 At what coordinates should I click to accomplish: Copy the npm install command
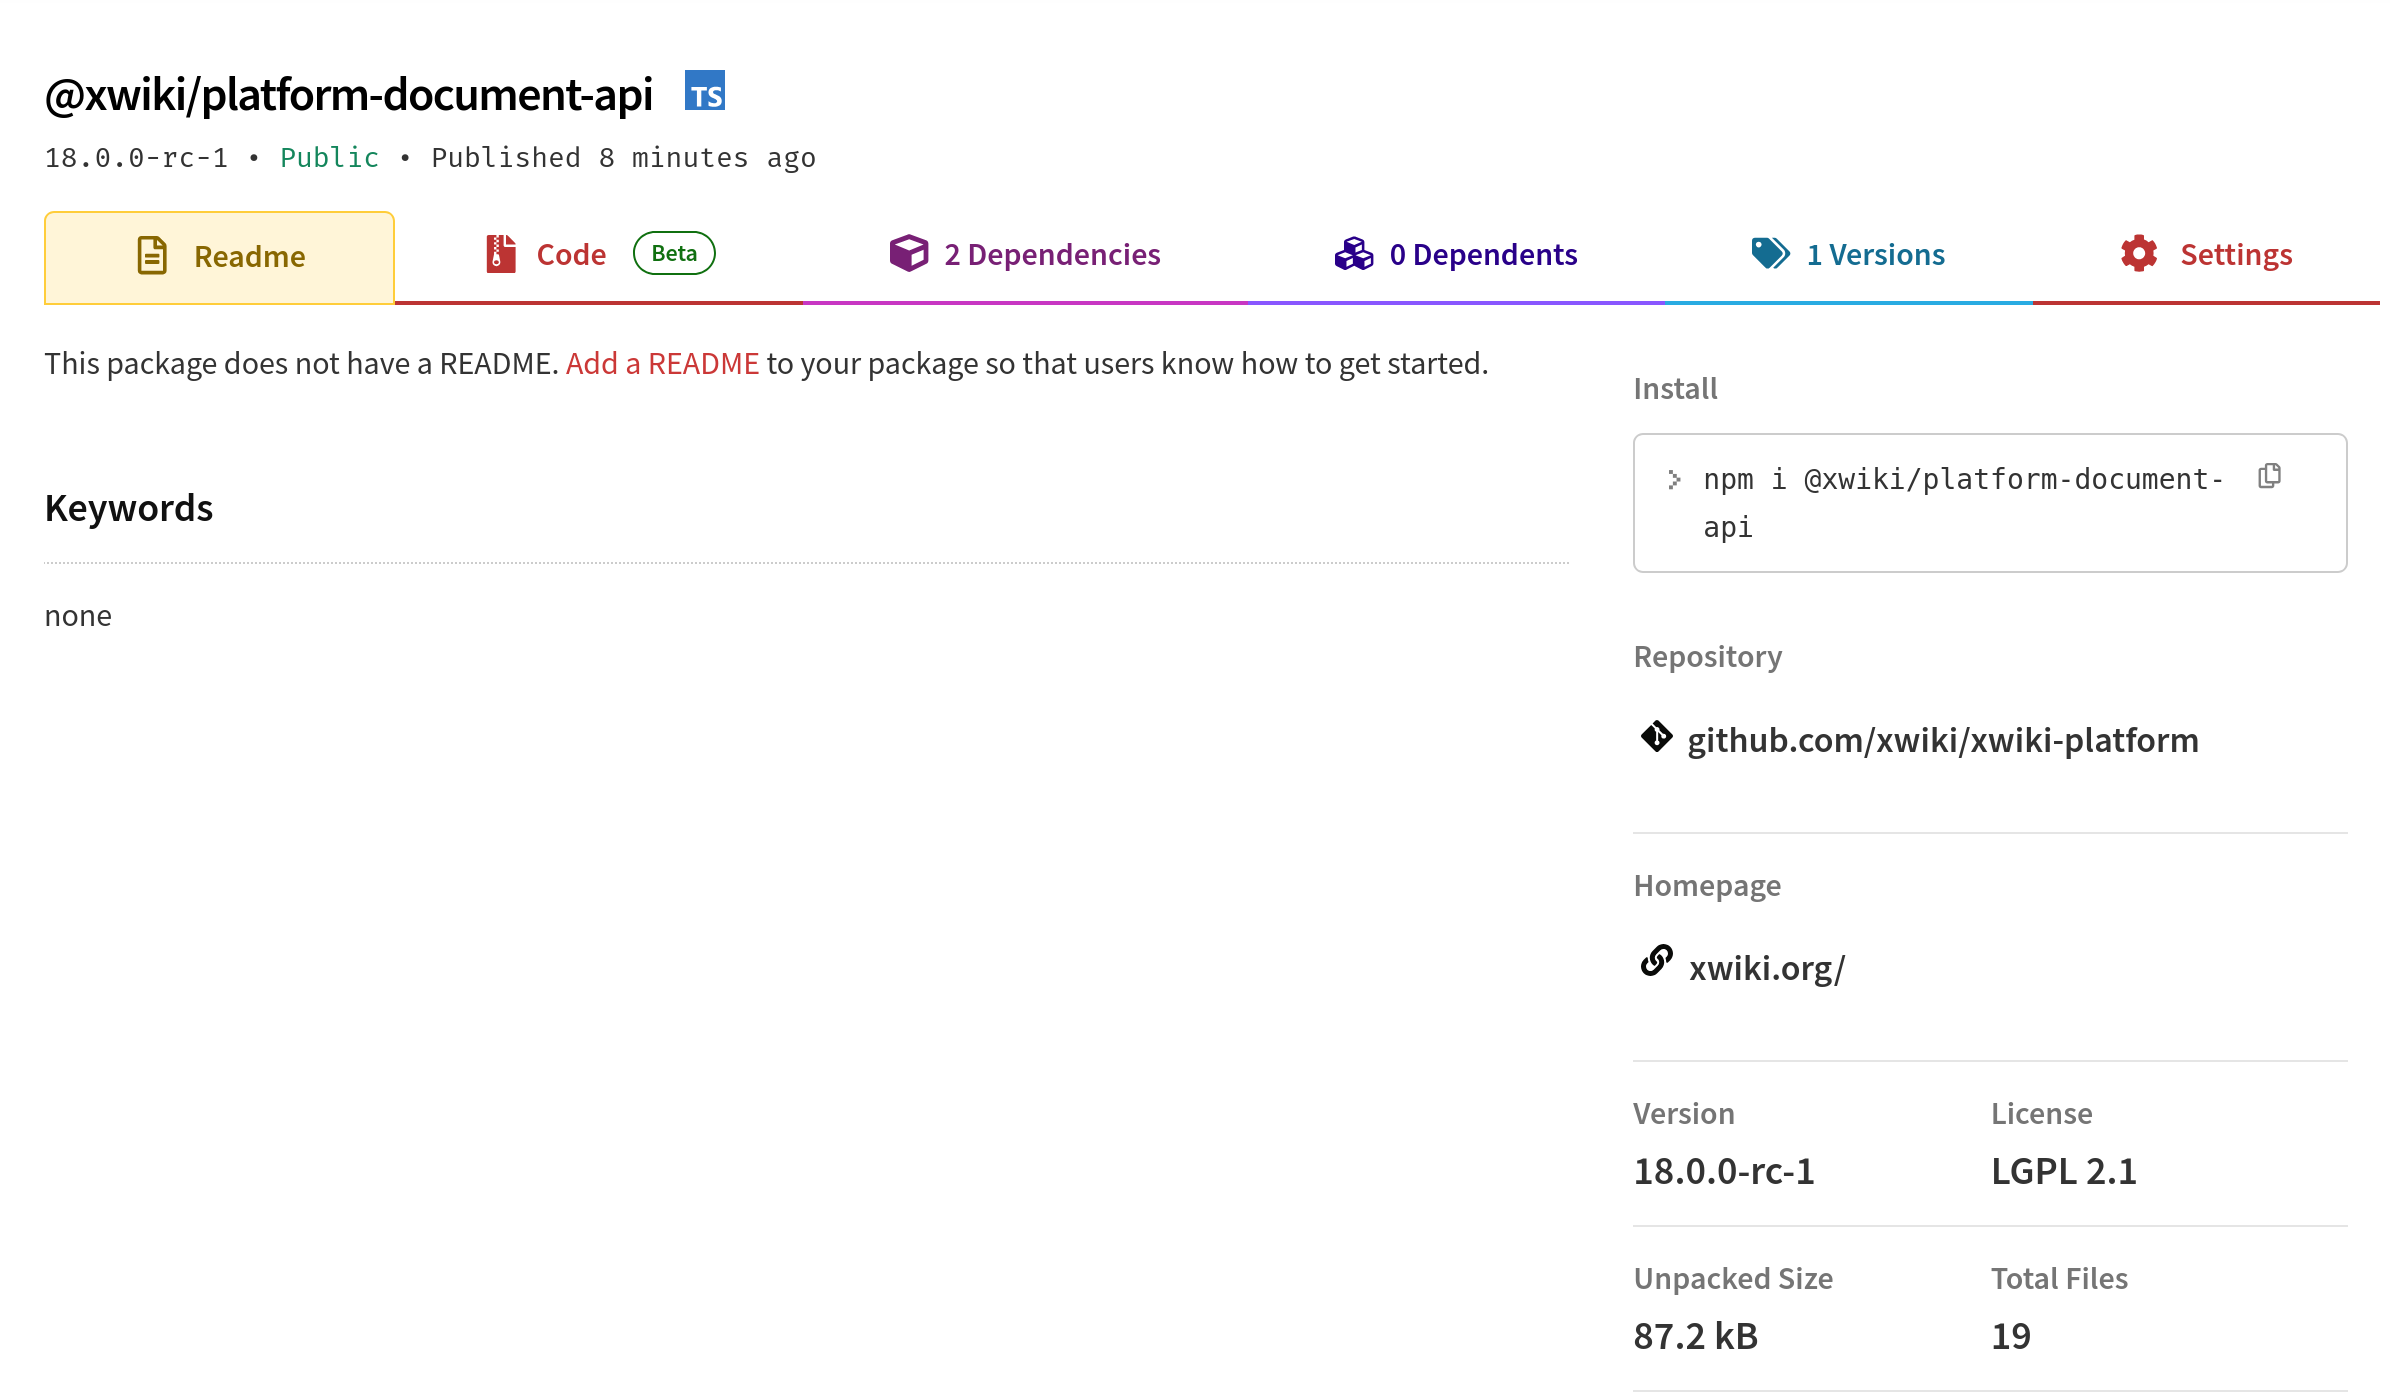tap(2270, 476)
